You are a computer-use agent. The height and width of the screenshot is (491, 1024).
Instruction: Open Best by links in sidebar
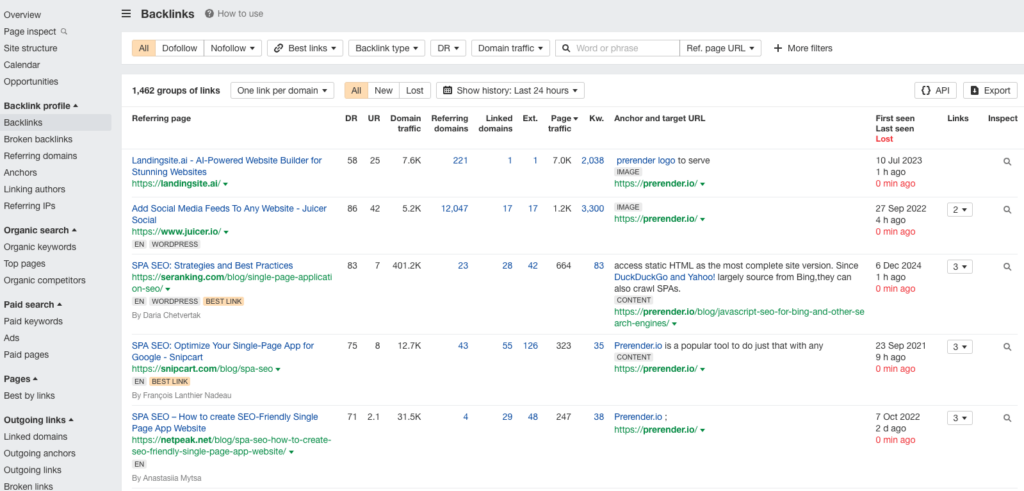coord(29,396)
